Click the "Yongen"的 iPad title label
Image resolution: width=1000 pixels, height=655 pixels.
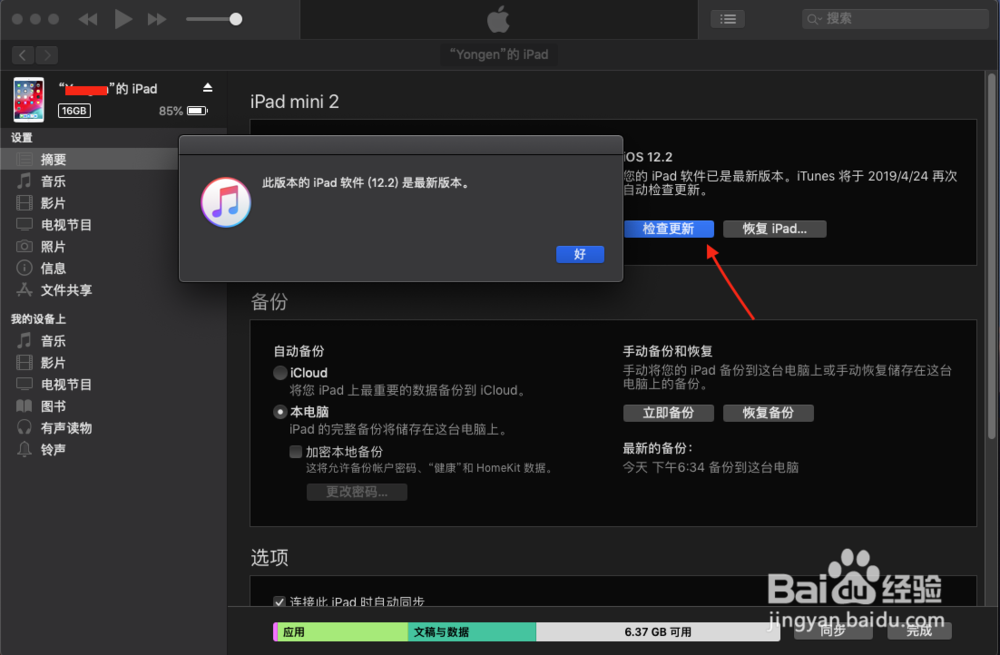tap(499, 55)
